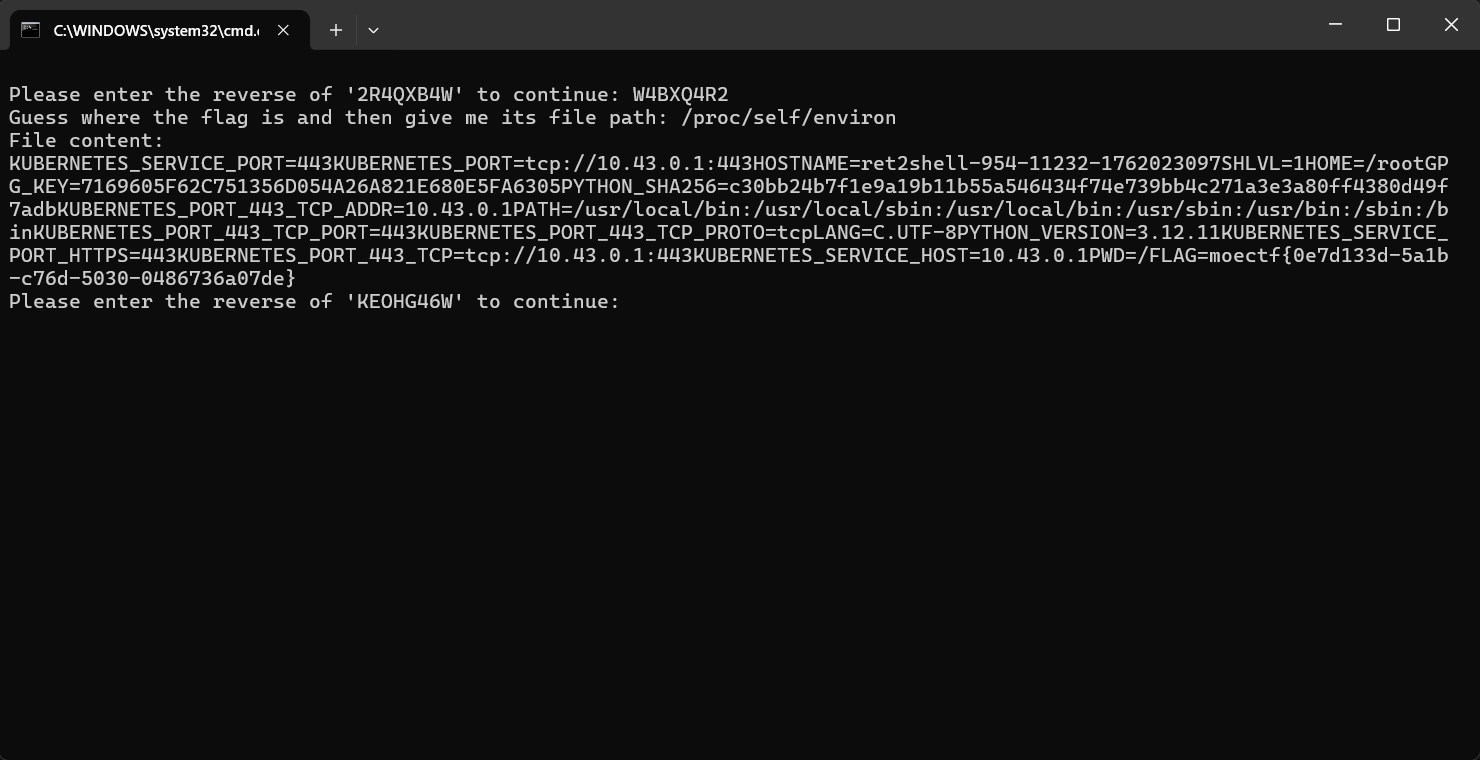Click the entered answer 'W4BXQ4R2'

coord(680,94)
